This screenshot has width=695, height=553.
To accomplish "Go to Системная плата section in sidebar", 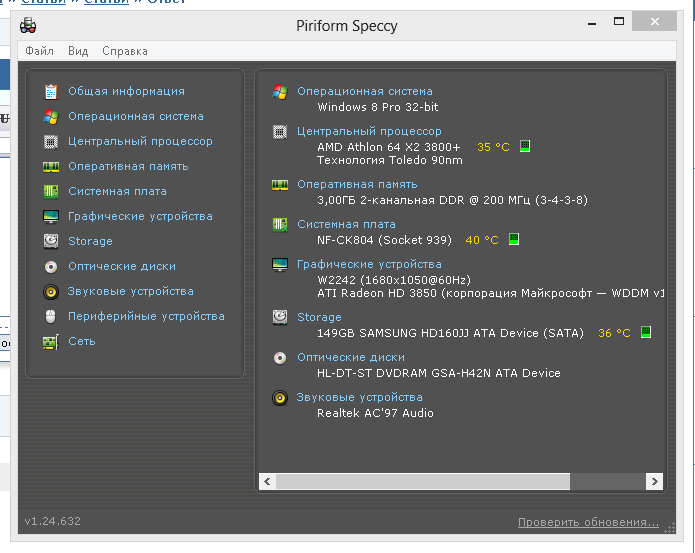I will pyautogui.click(x=117, y=191).
